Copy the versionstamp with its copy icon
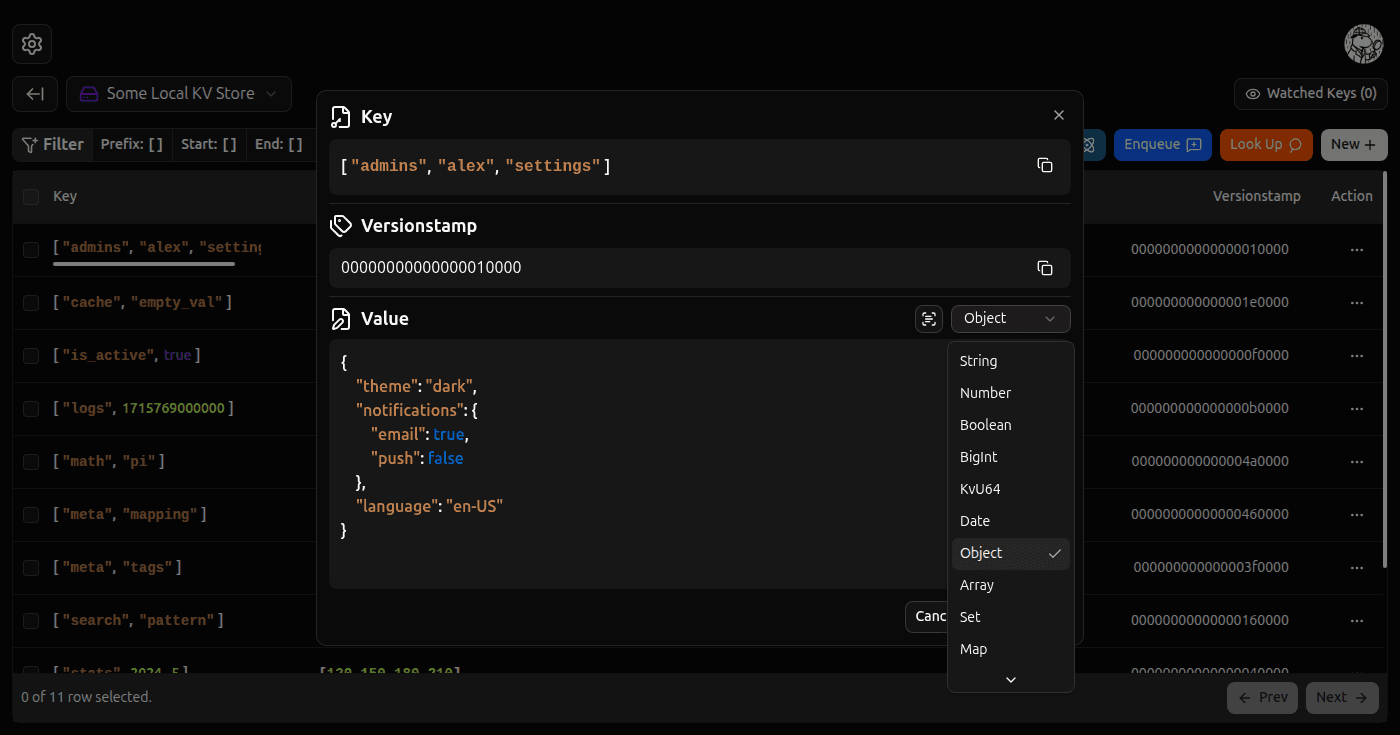The image size is (1400, 735). (1045, 267)
